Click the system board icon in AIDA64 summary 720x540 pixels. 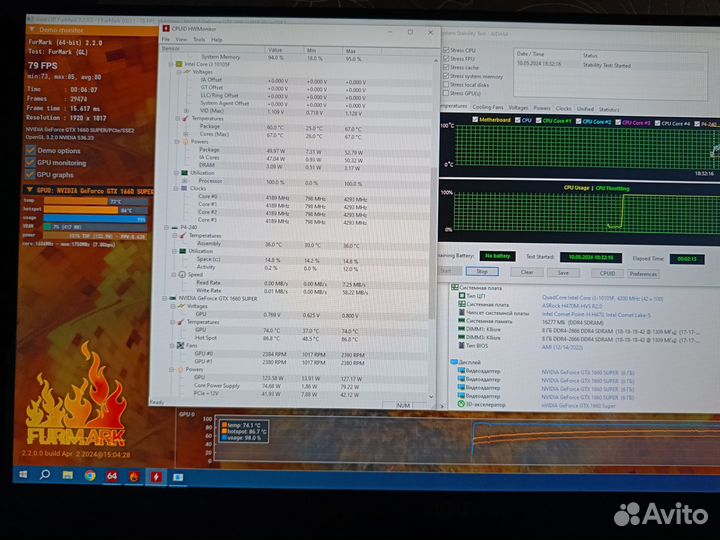pyautogui.click(x=455, y=287)
